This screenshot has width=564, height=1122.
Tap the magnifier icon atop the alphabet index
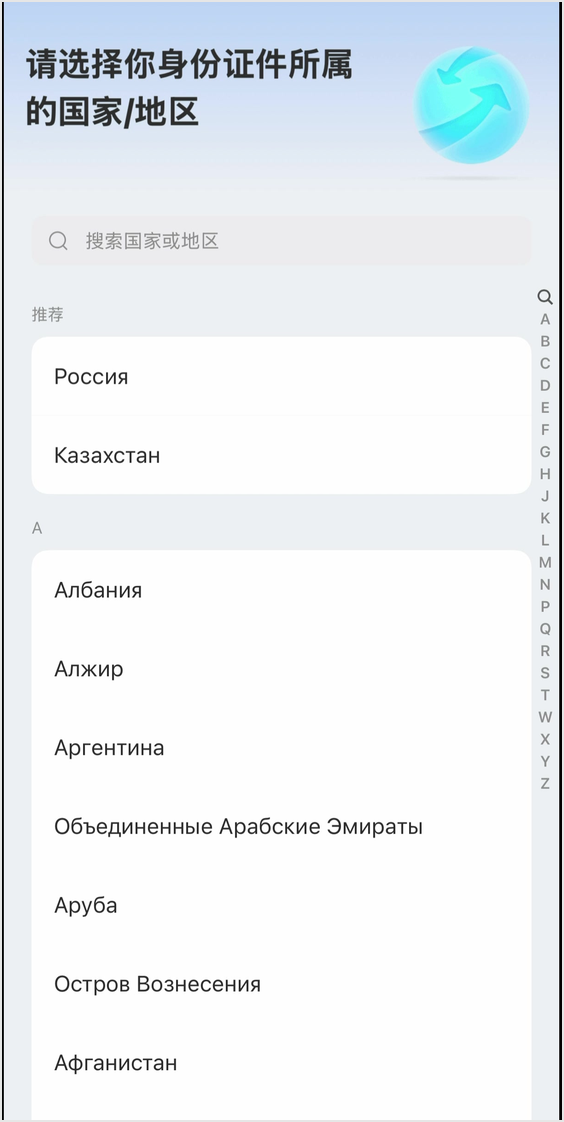[545, 297]
